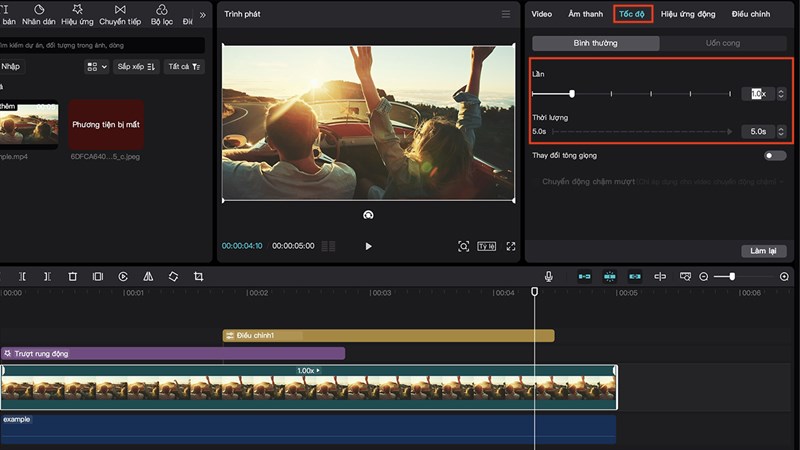Open the Sắp xếp sort dropdown
Screen dimensions: 800x450
[x=136, y=67]
